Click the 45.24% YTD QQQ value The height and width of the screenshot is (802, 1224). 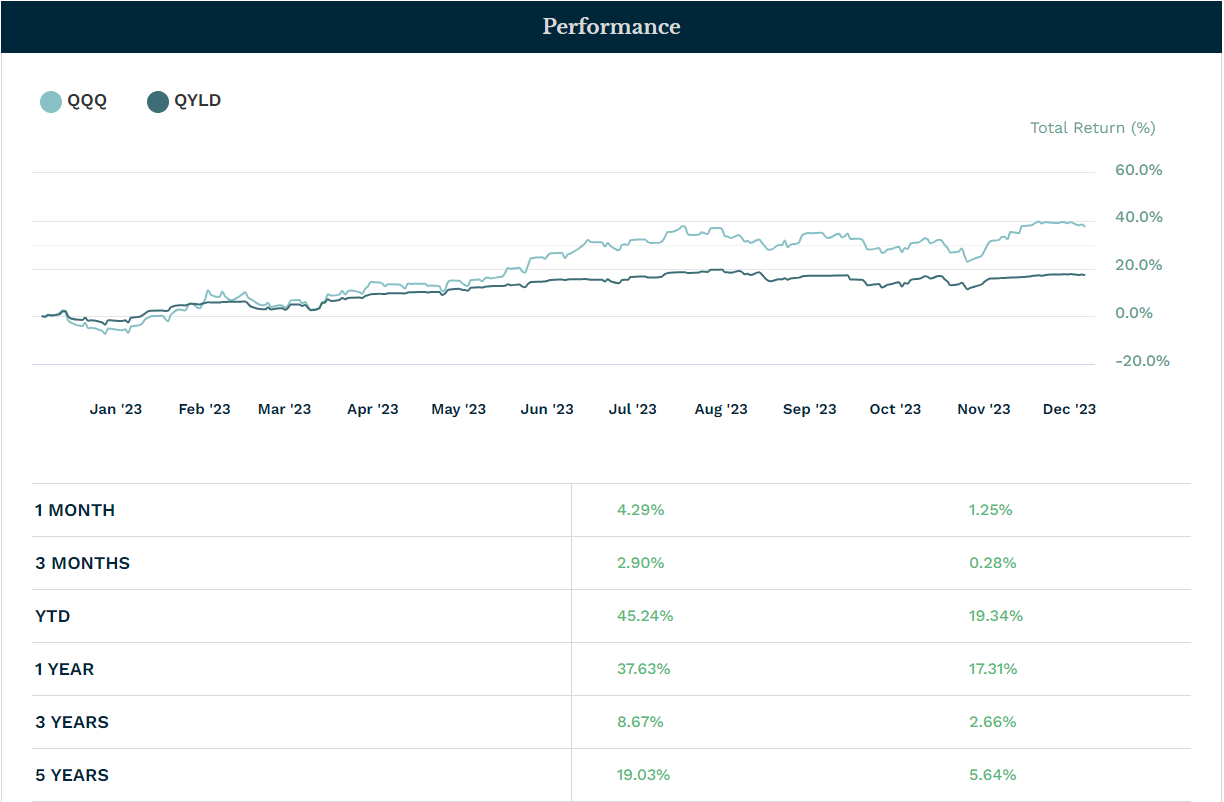(x=646, y=616)
